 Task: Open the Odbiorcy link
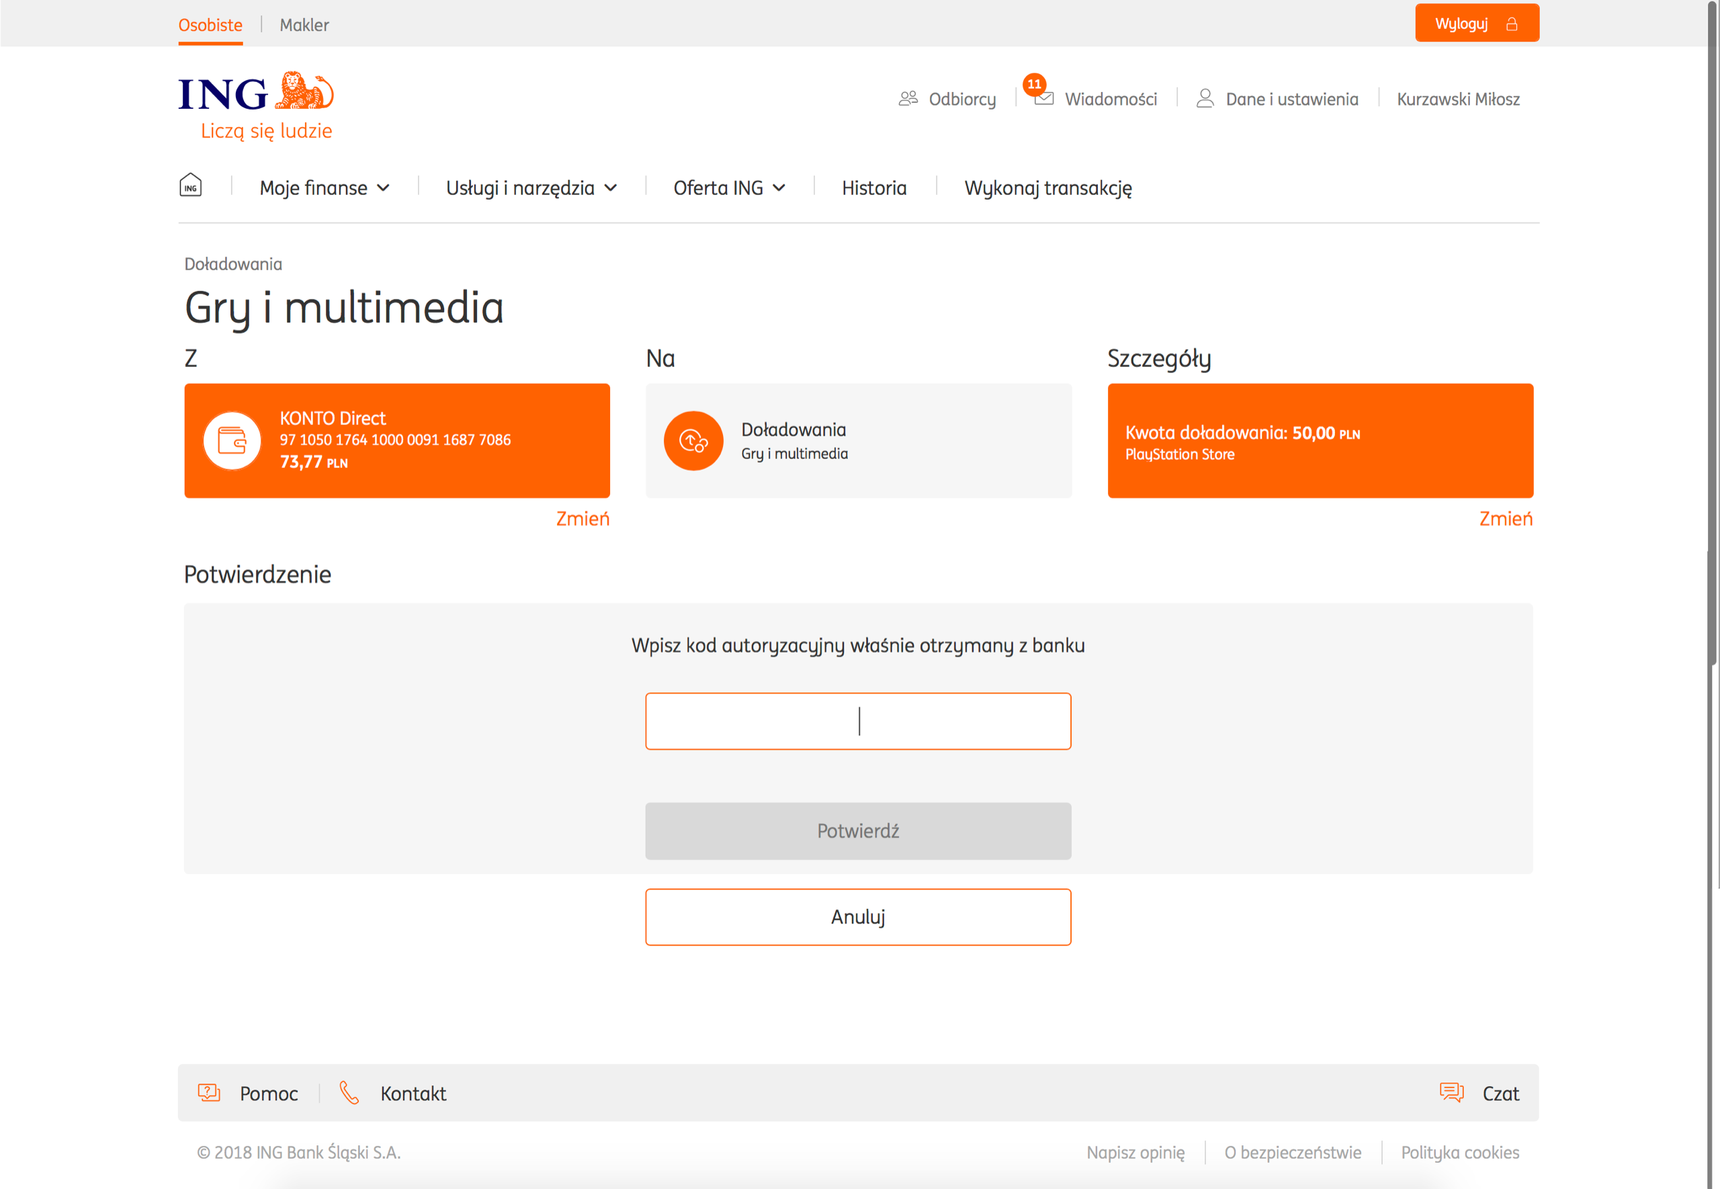click(962, 99)
